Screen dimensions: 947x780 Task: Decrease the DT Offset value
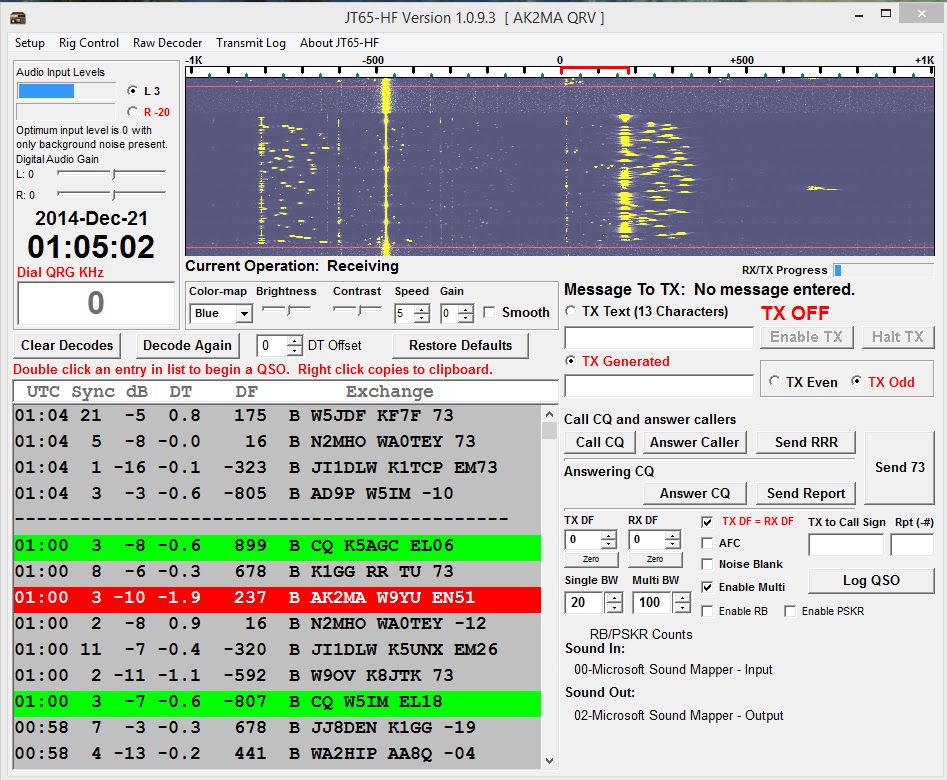(x=294, y=350)
